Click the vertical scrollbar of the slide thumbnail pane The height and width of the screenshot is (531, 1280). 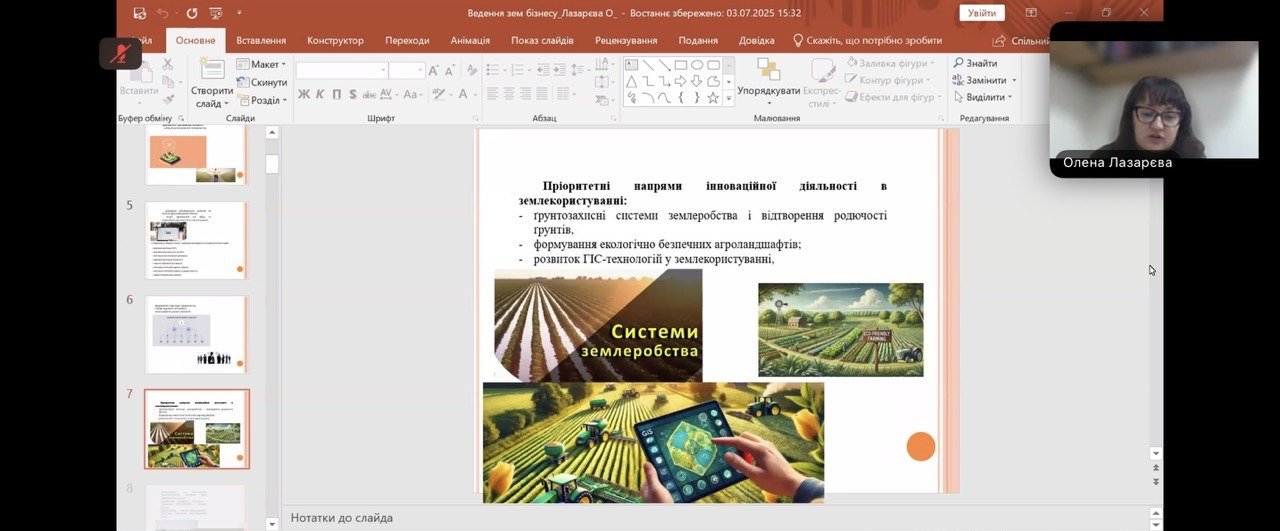pyautogui.click(x=272, y=300)
